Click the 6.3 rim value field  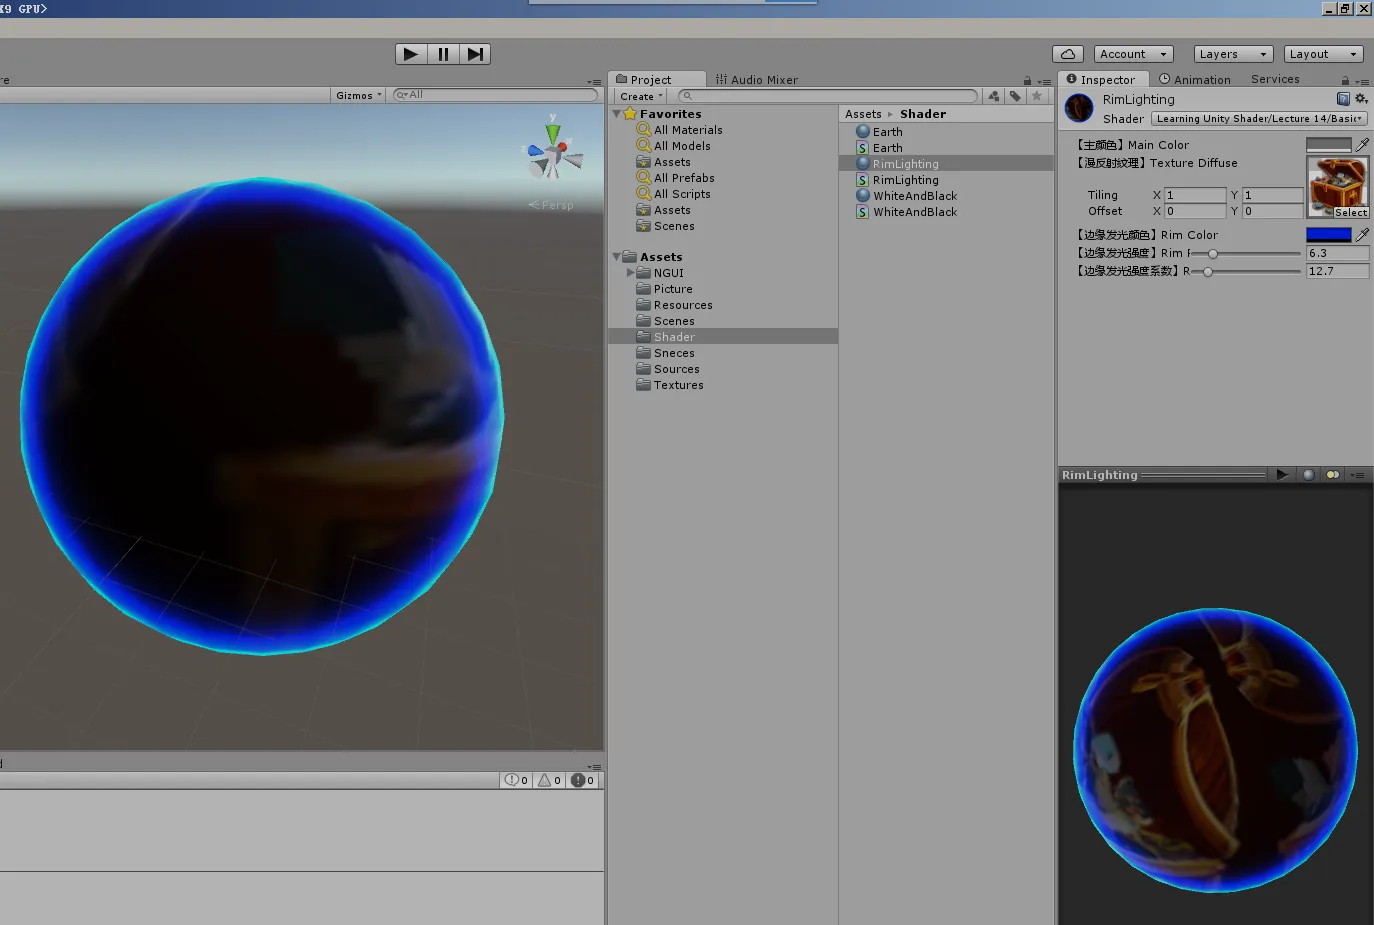point(1337,253)
